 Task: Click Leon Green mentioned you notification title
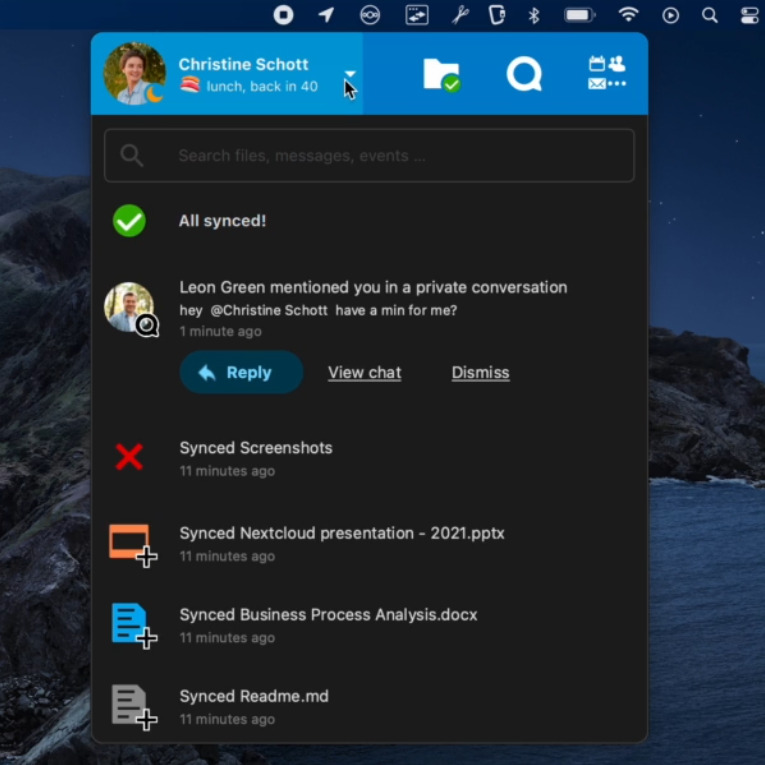pyautogui.click(x=373, y=287)
